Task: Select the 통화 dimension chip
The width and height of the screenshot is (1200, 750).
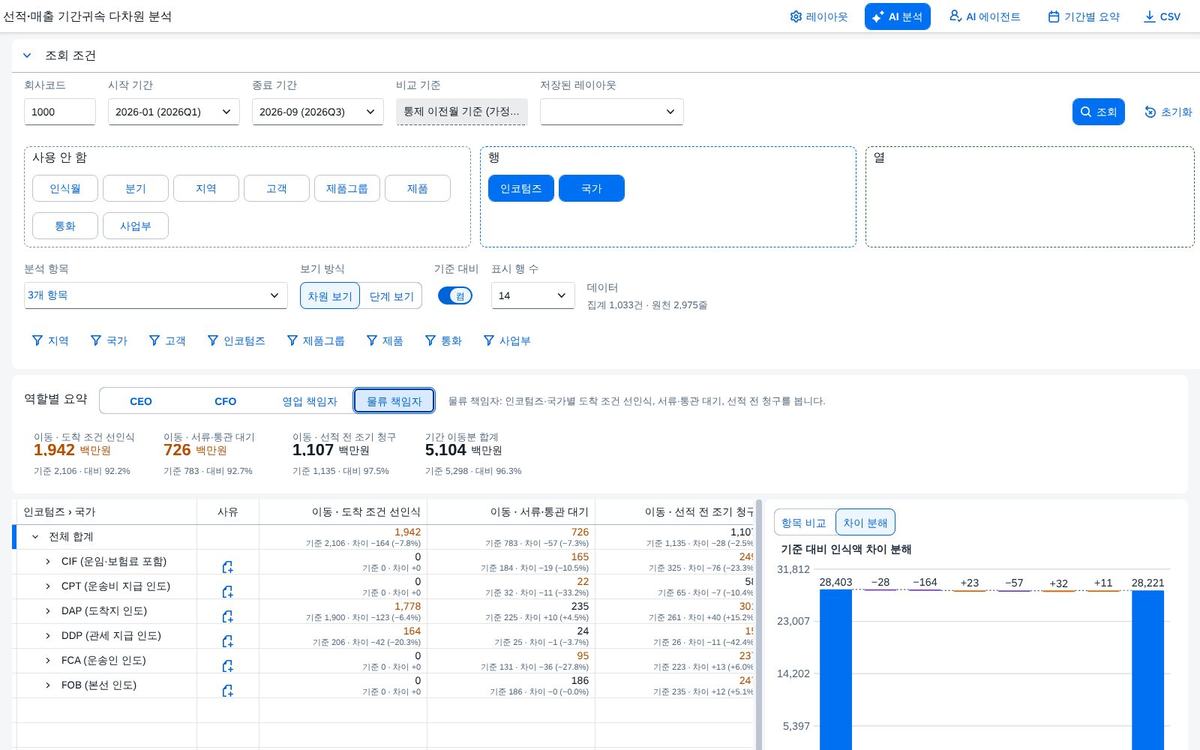Action: click(x=65, y=225)
